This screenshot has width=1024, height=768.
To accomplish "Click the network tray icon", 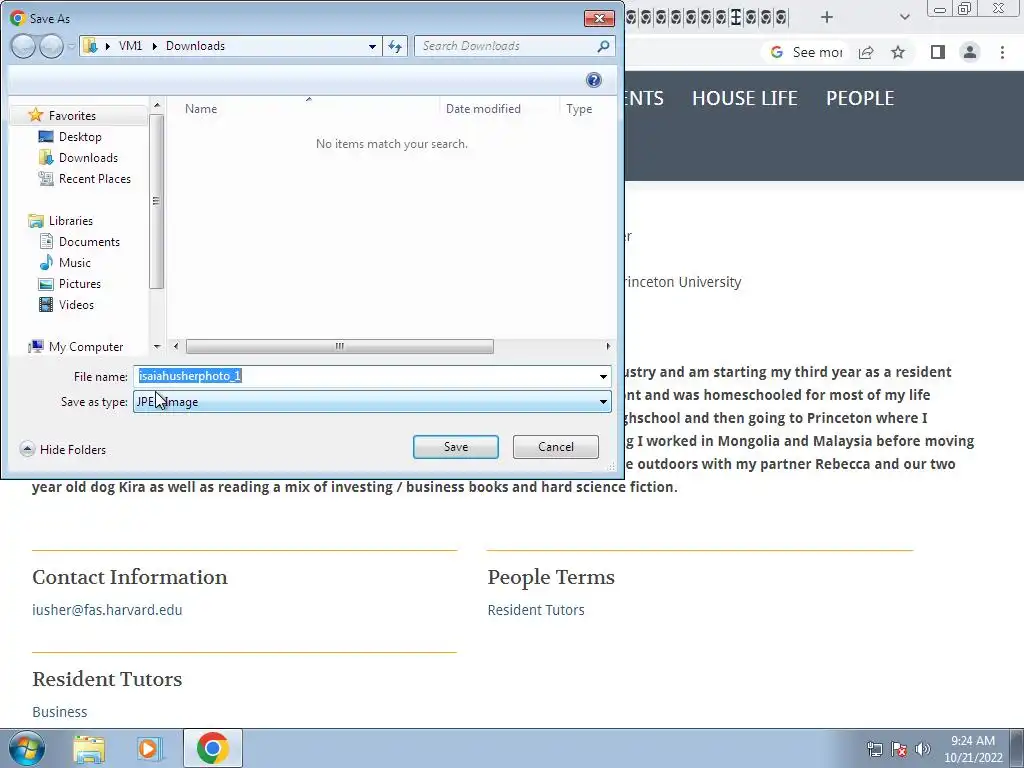I will (874, 749).
